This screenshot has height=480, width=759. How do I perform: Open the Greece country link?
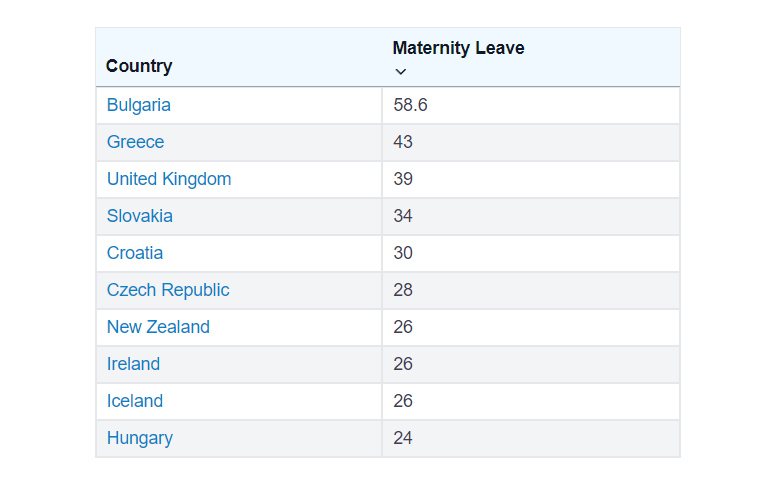point(135,142)
